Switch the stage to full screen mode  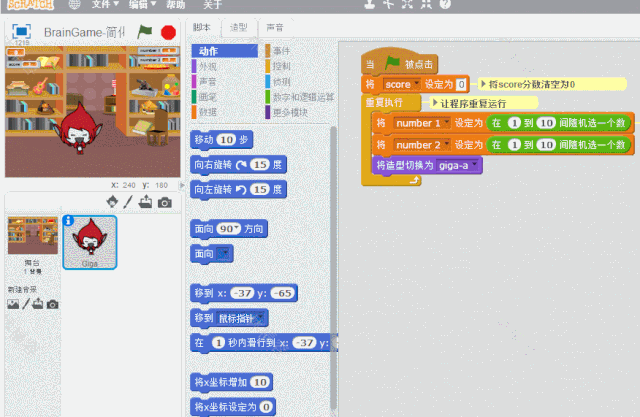[x=21, y=31]
